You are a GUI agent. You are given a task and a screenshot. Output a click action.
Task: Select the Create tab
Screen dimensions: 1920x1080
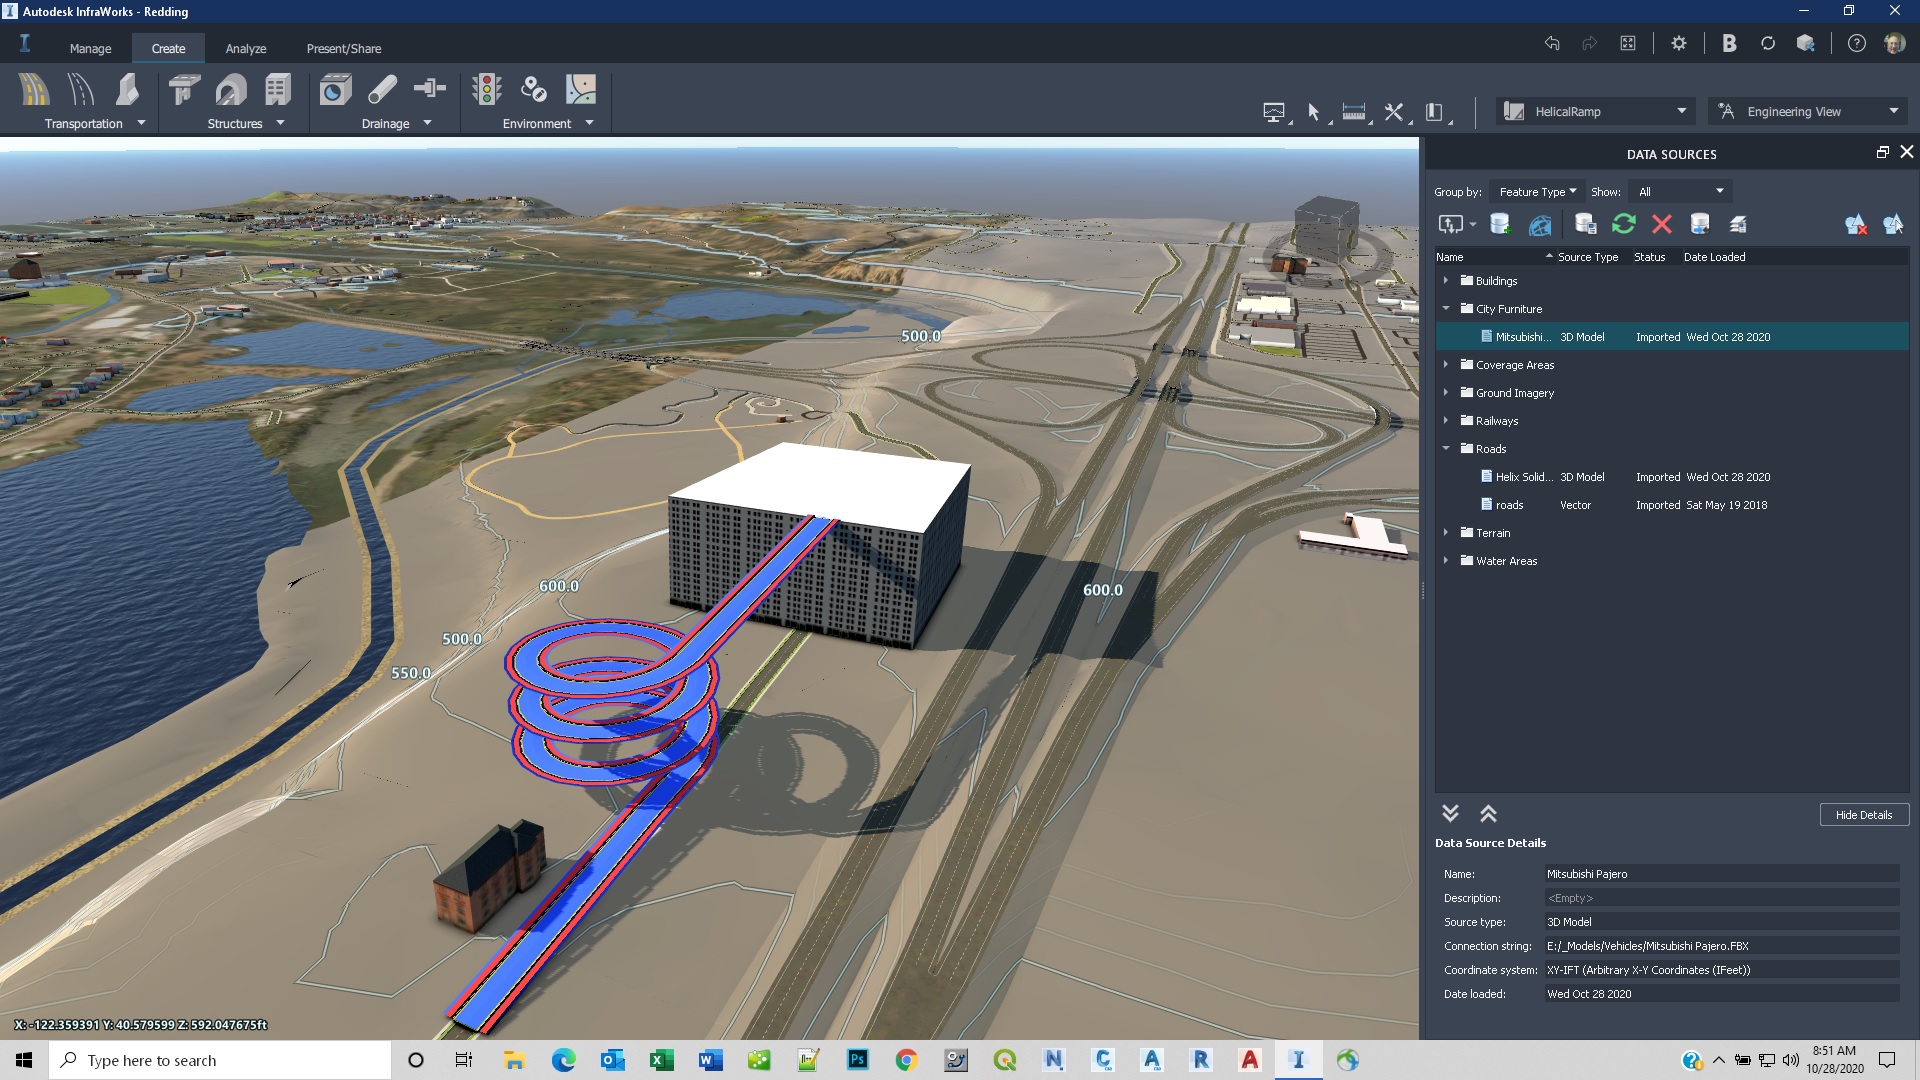[168, 48]
